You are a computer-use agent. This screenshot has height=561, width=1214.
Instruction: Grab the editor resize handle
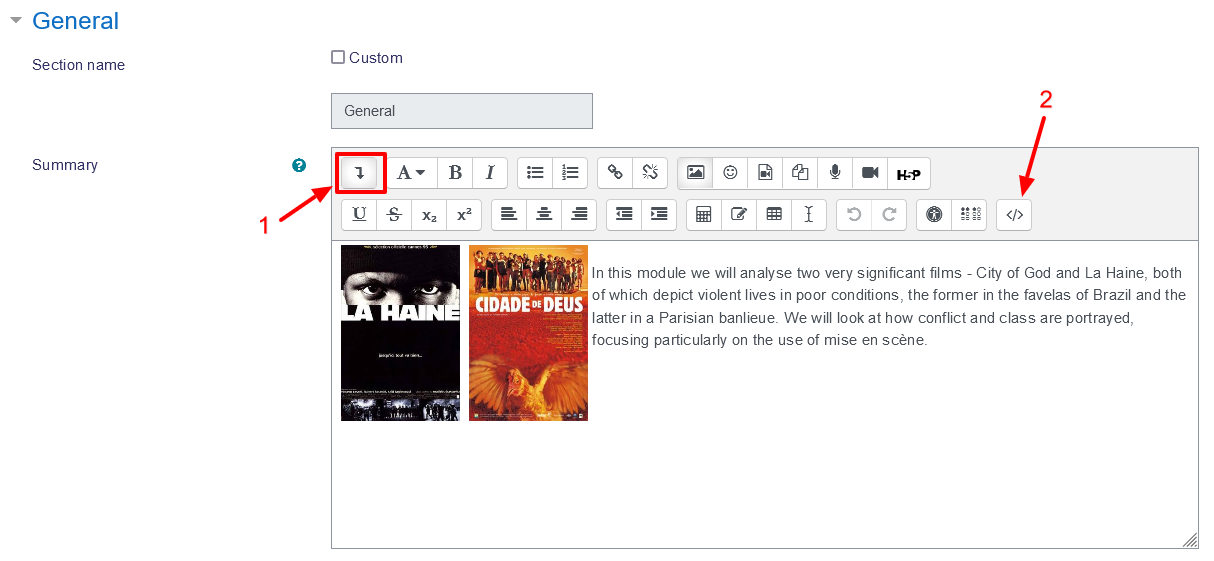[1189, 539]
